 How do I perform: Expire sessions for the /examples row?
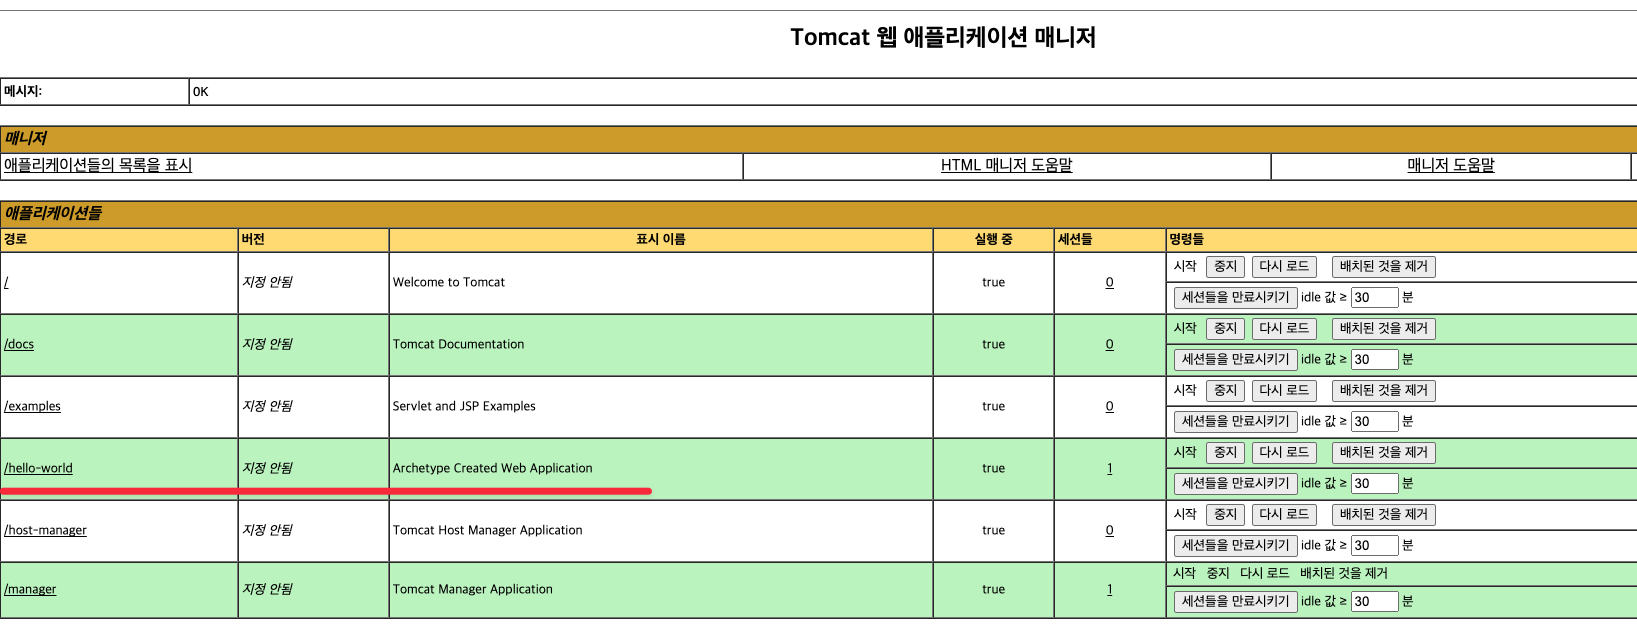click(x=1236, y=422)
